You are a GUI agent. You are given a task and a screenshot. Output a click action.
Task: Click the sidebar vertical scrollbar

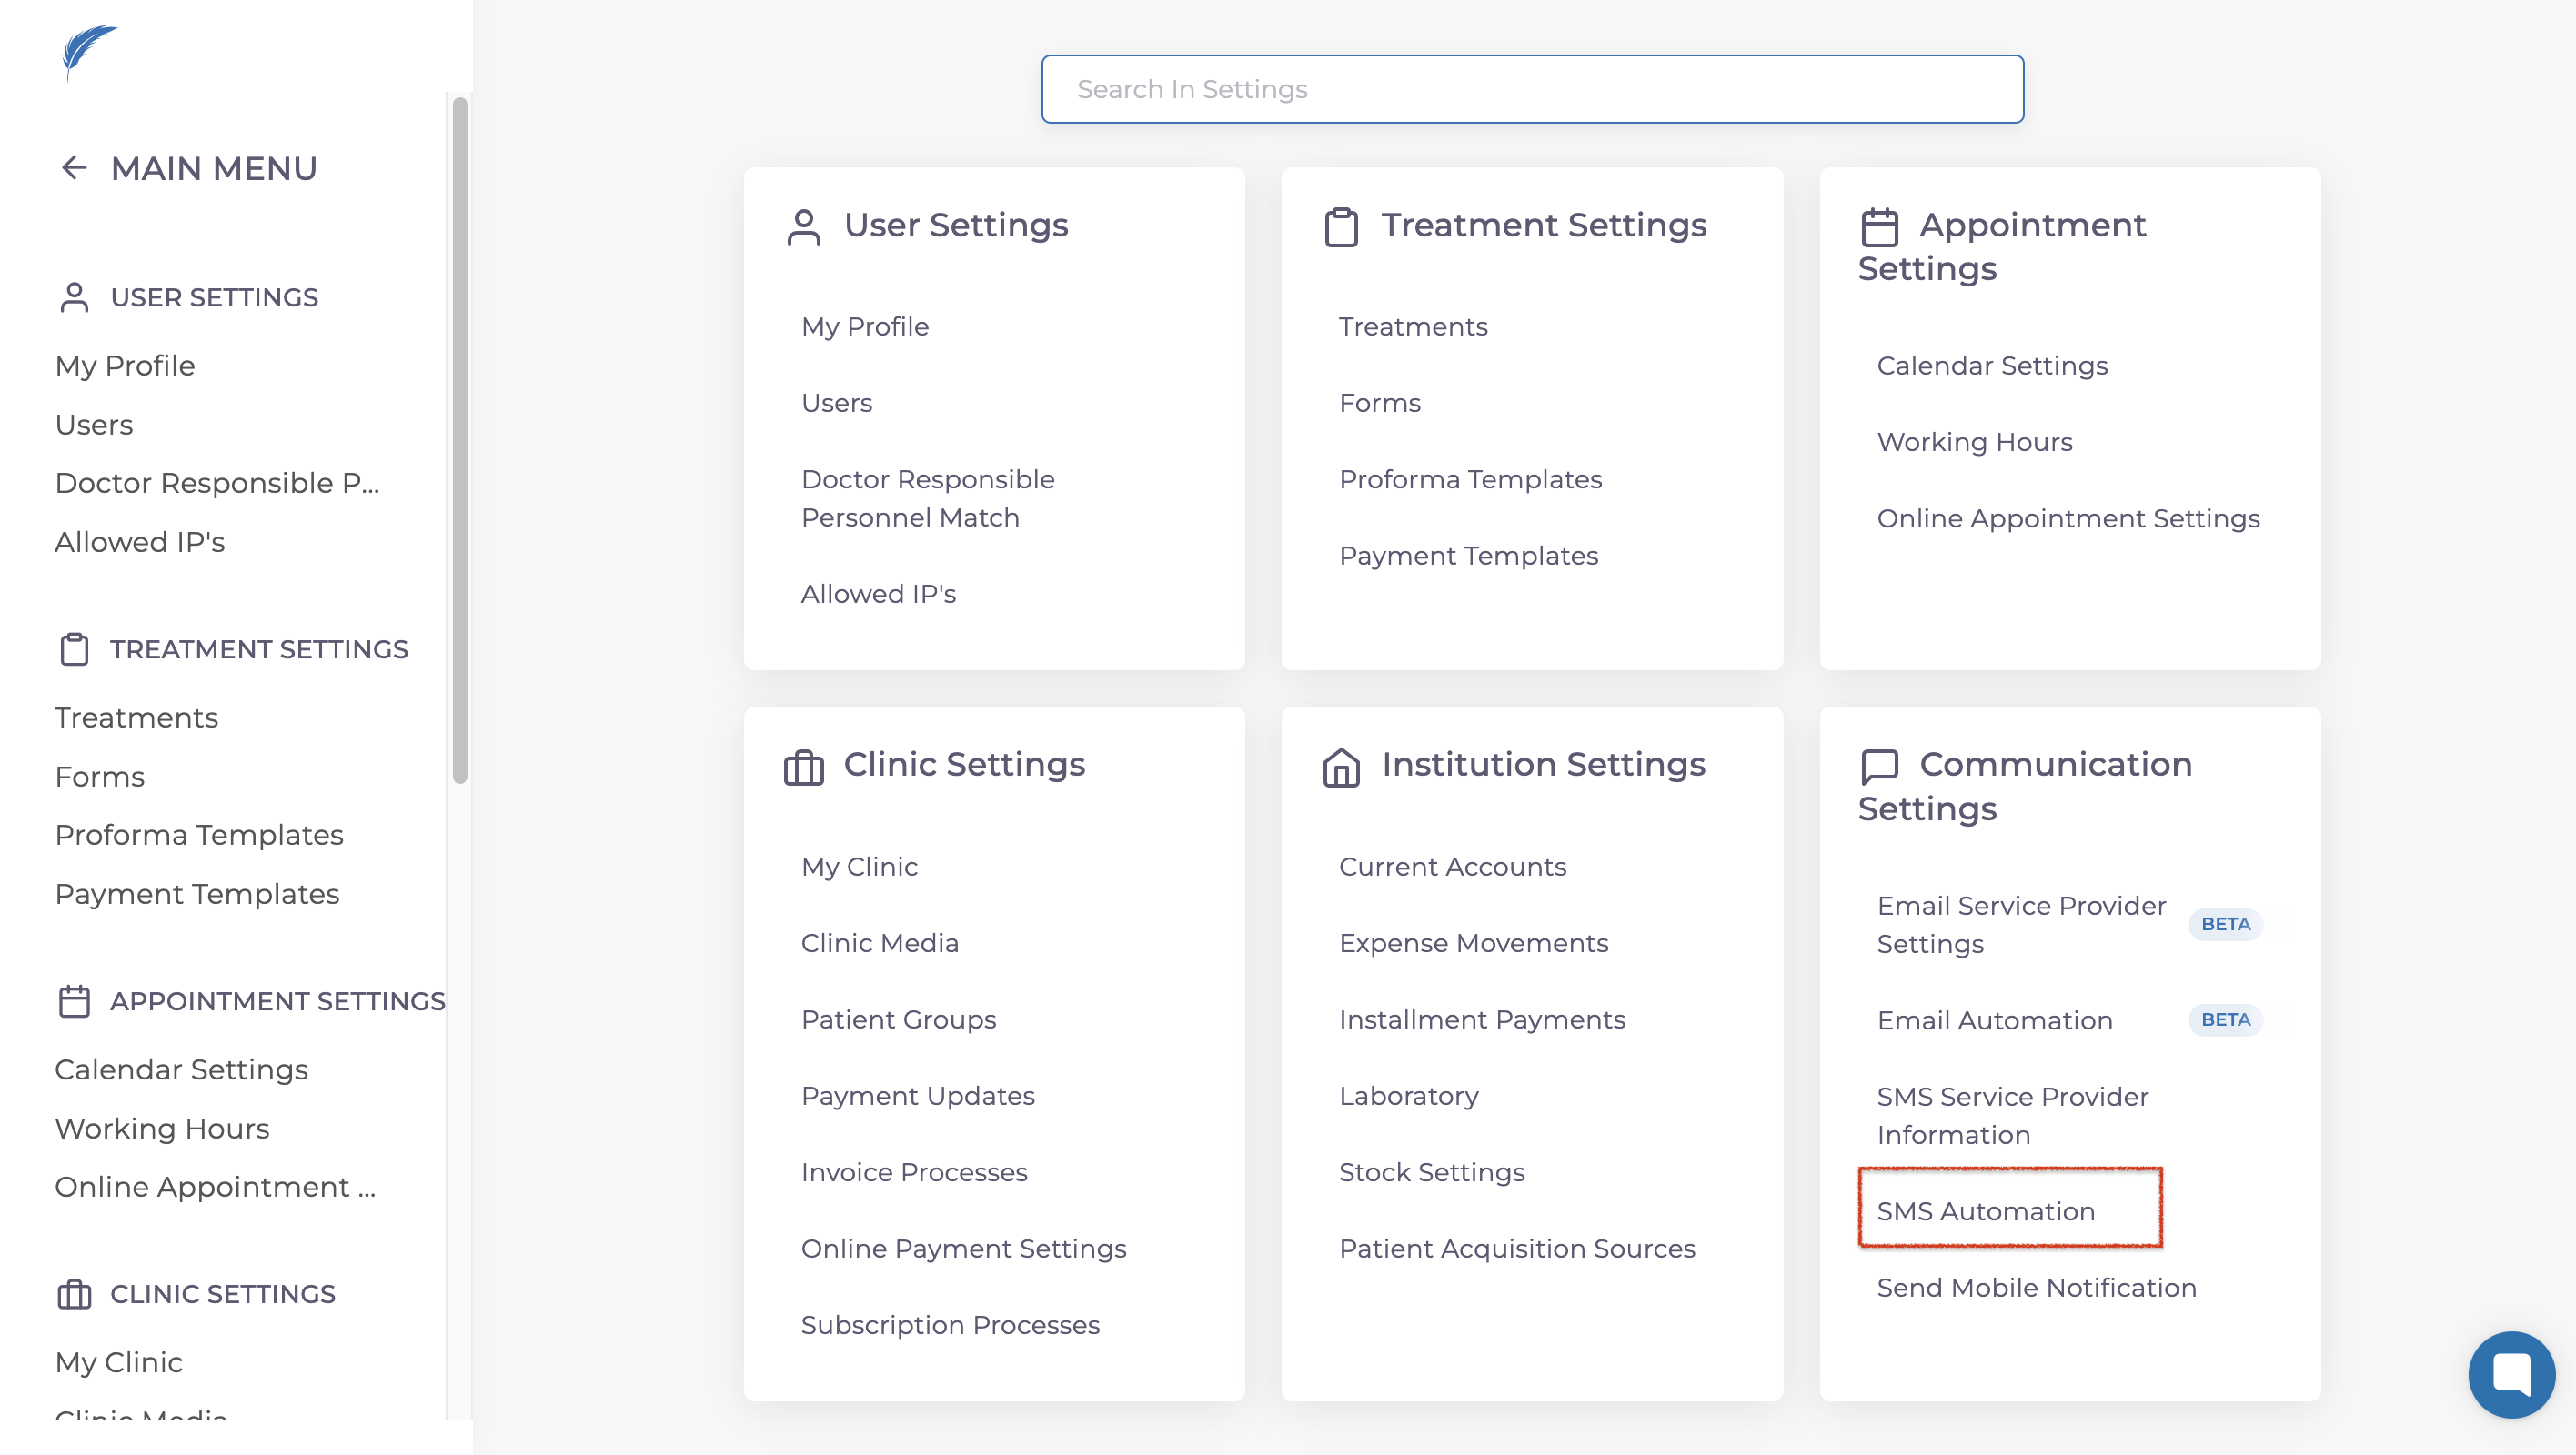pos(460,440)
